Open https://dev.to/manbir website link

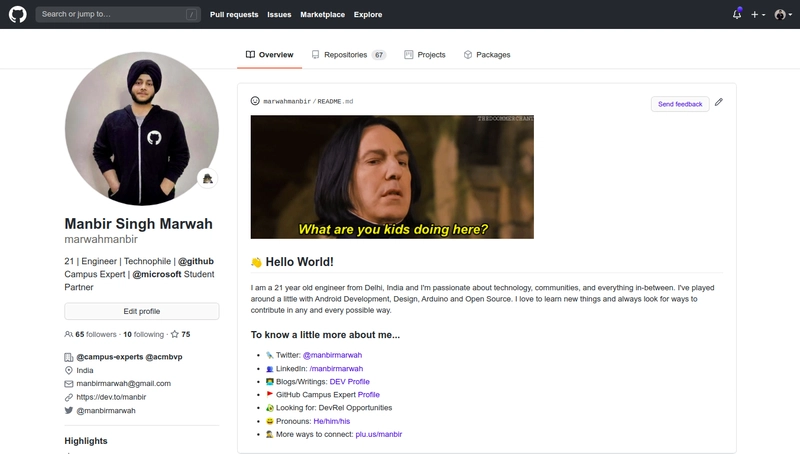[111, 397]
